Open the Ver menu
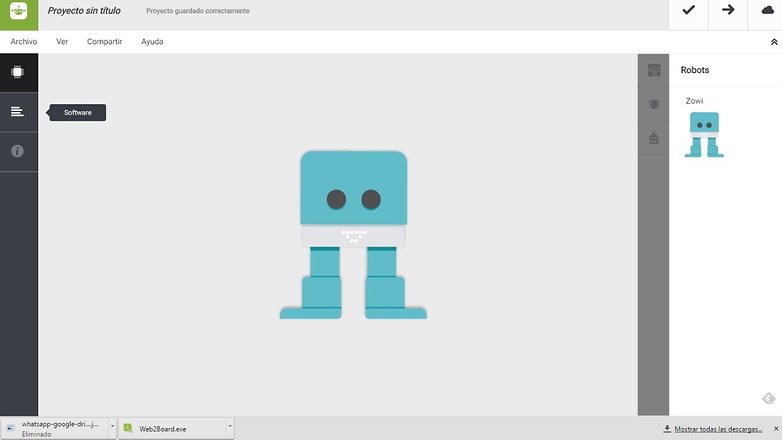 point(62,42)
